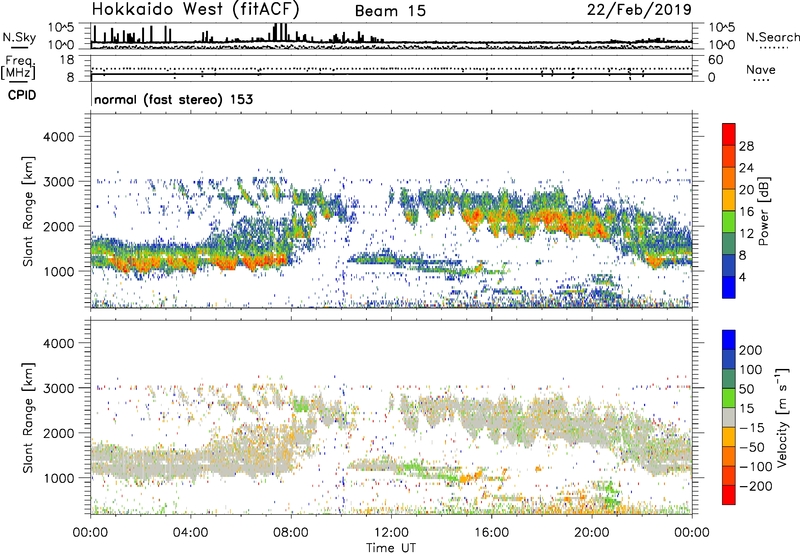Click the "4000" tick of the power panel
This screenshot has width=800, height=554.
pos(59,137)
